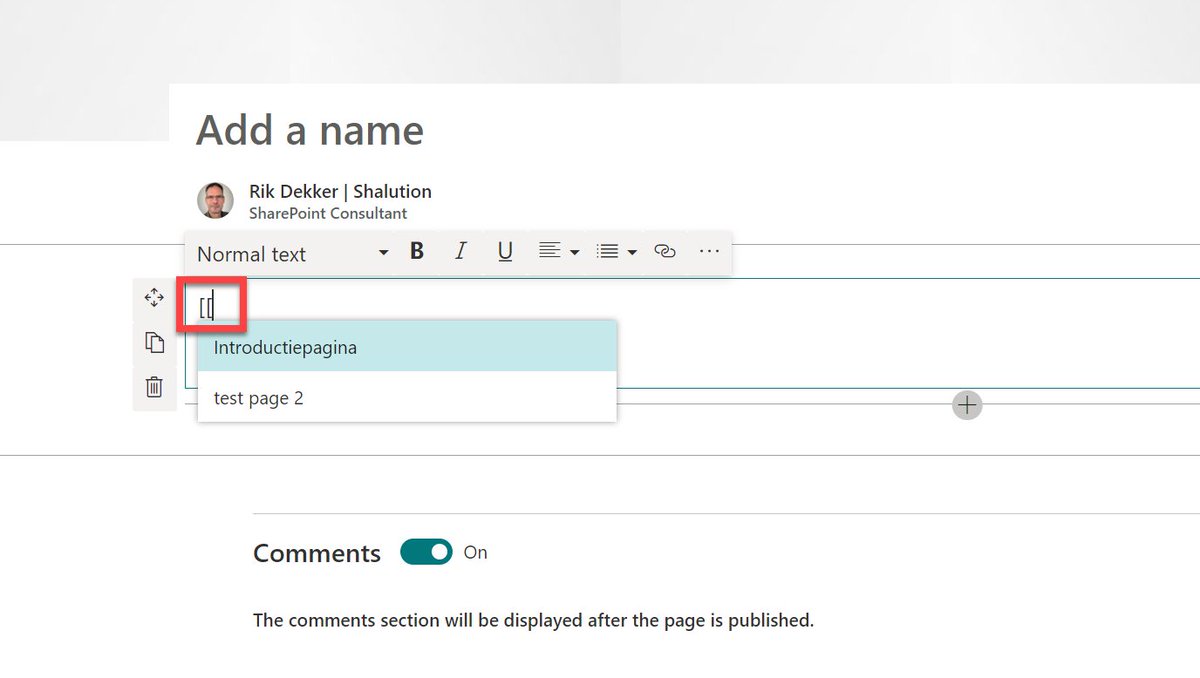Insert a hyperlink
This screenshot has height=678, width=1200.
click(x=664, y=252)
